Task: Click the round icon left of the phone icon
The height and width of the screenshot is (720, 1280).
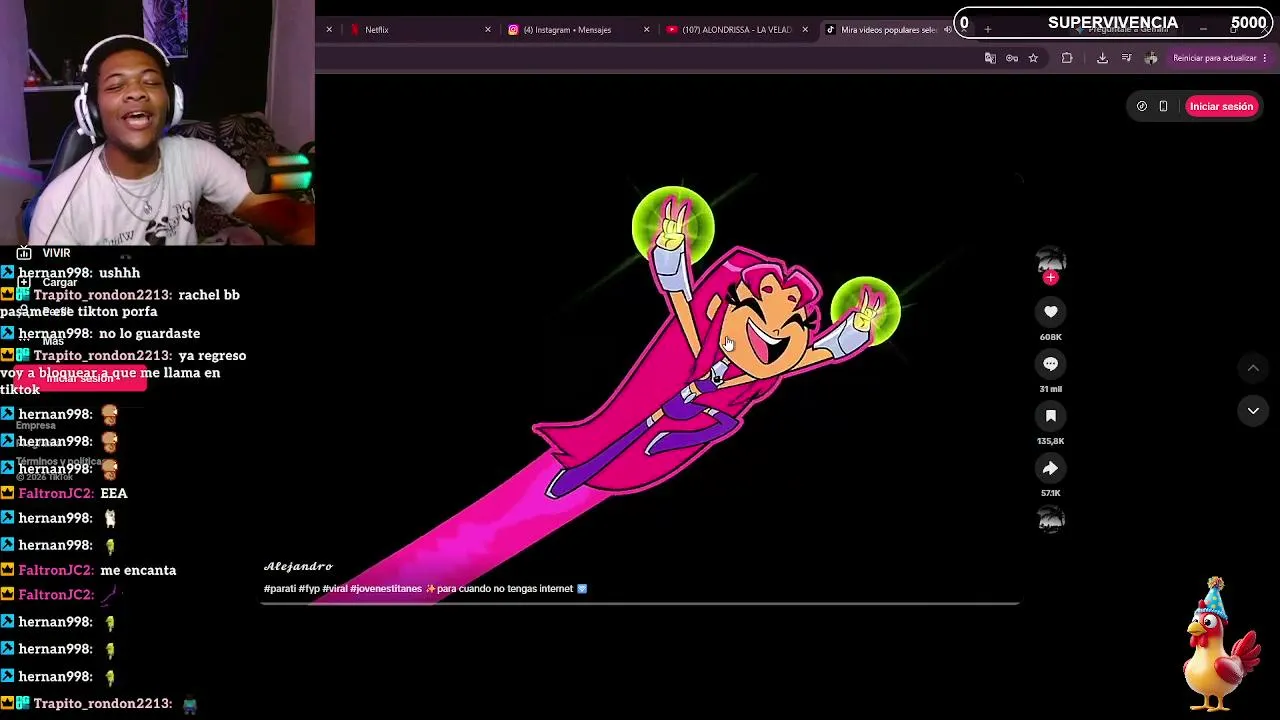Action: point(1142,106)
